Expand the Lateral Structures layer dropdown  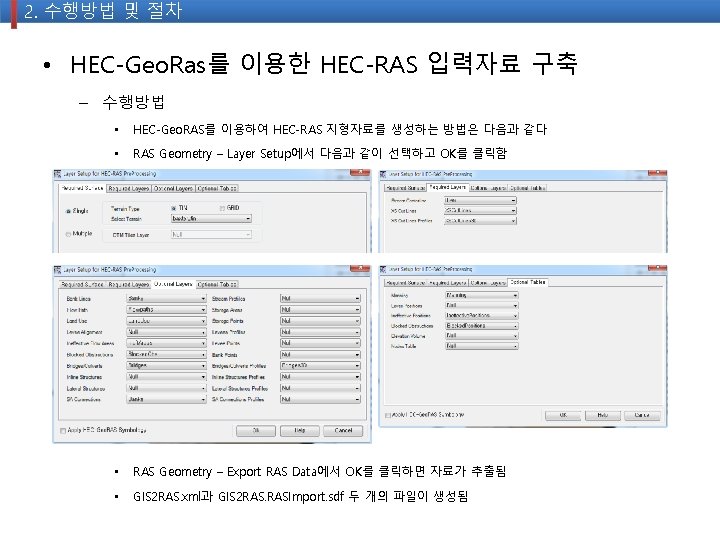pos(166,388)
